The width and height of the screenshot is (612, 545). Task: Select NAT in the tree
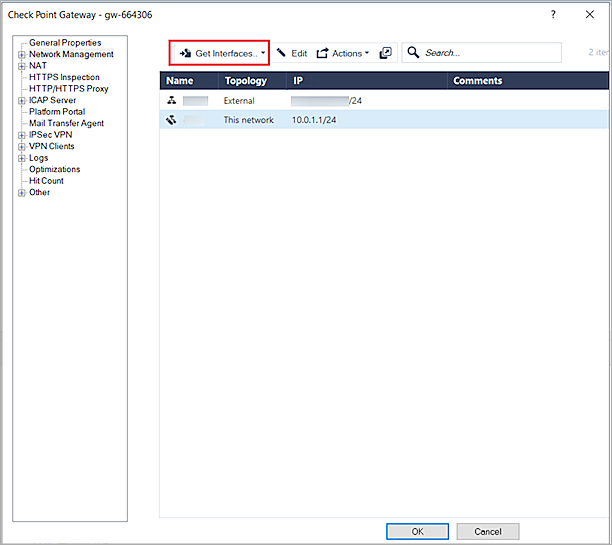point(38,66)
